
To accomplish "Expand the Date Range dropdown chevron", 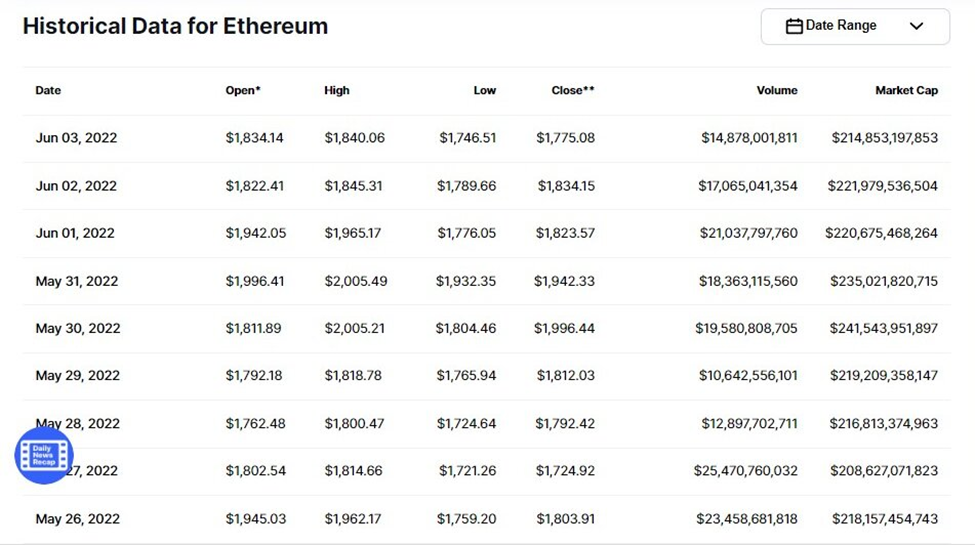I will (x=916, y=26).
